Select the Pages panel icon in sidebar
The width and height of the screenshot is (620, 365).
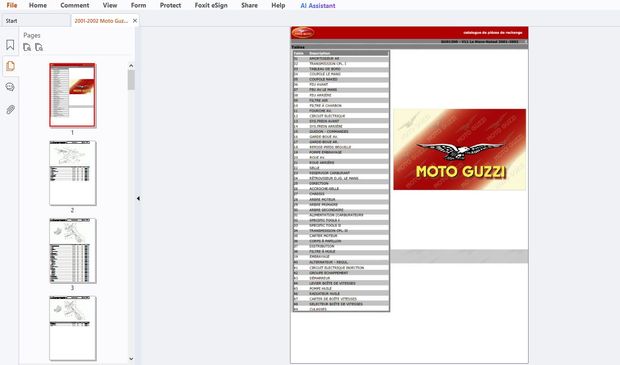point(10,66)
